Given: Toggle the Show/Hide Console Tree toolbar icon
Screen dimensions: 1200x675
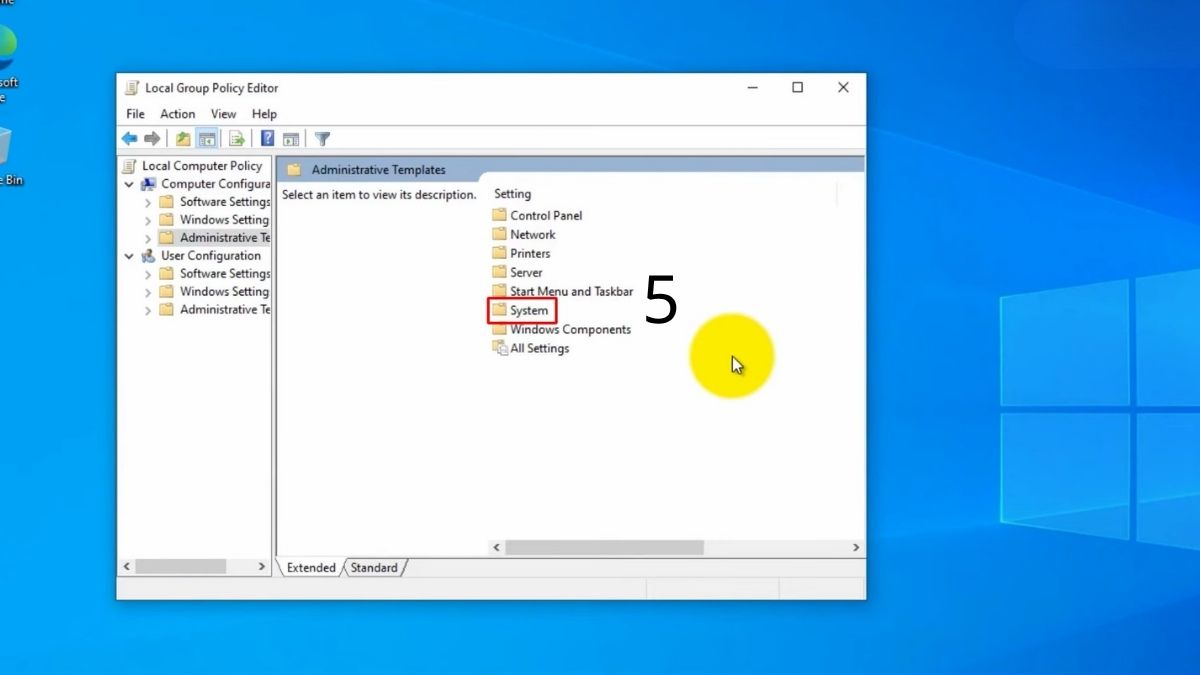Looking at the screenshot, I should (207, 139).
